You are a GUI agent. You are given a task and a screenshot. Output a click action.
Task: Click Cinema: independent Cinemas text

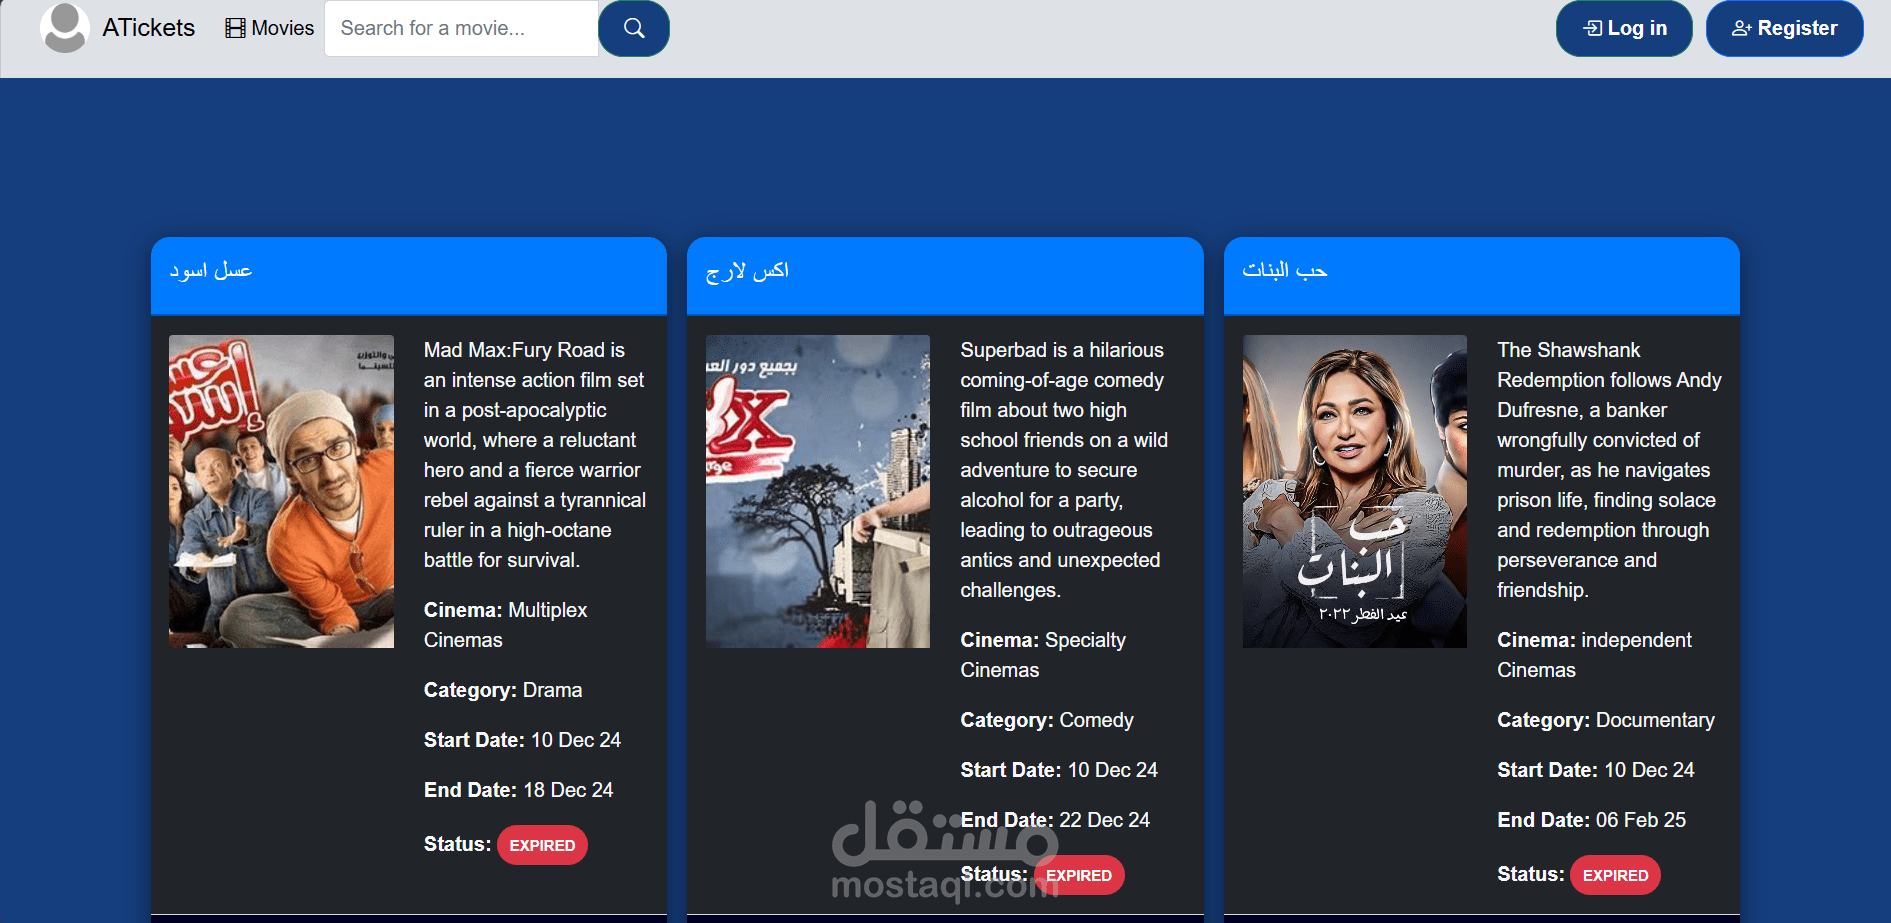pos(1594,655)
